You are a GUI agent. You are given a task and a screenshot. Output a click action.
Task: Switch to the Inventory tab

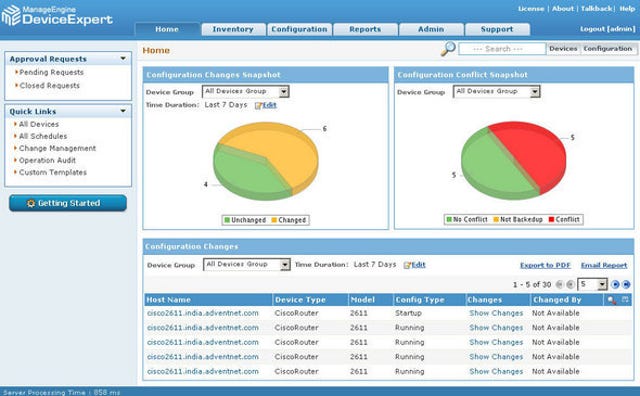pyautogui.click(x=233, y=29)
